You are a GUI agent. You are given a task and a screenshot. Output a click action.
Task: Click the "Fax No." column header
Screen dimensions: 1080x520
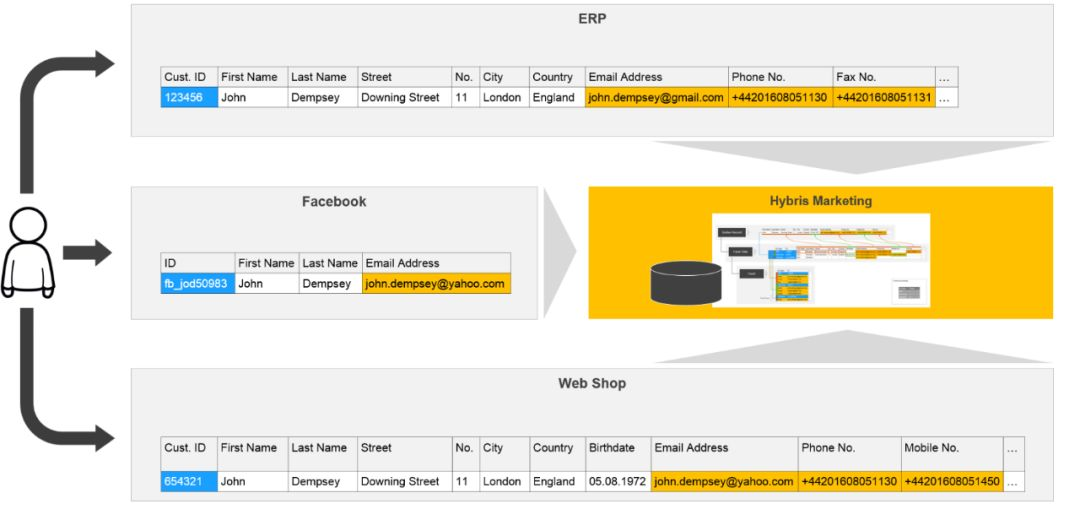point(884,77)
